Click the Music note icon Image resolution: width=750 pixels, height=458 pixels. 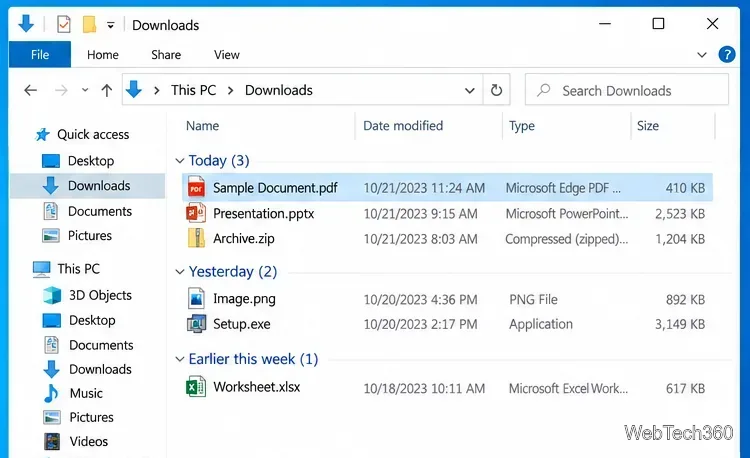(51, 393)
